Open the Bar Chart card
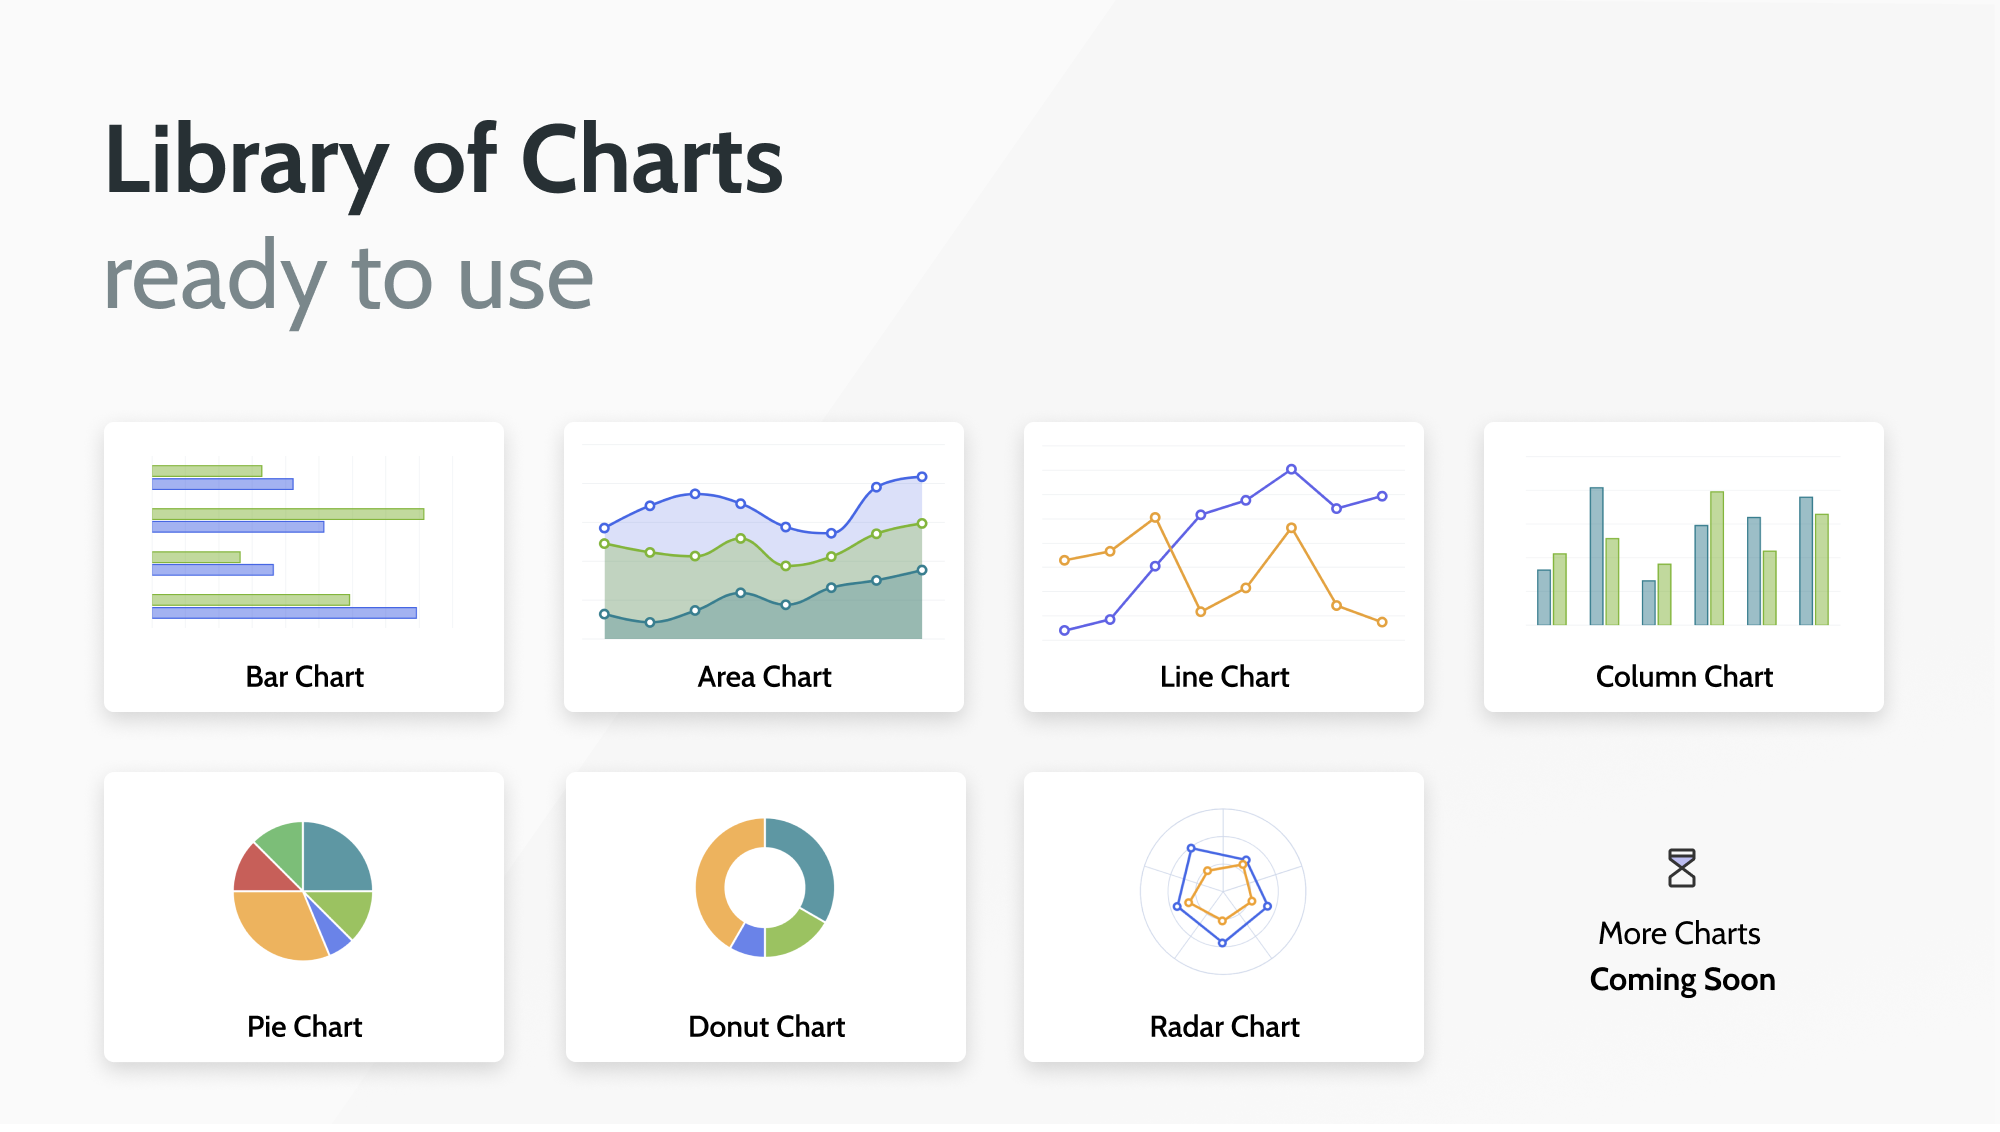 click(x=304, y=567)
